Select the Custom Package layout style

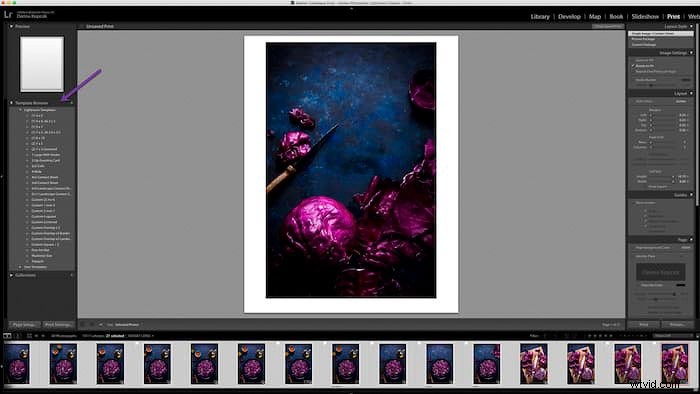click(644, 45)
